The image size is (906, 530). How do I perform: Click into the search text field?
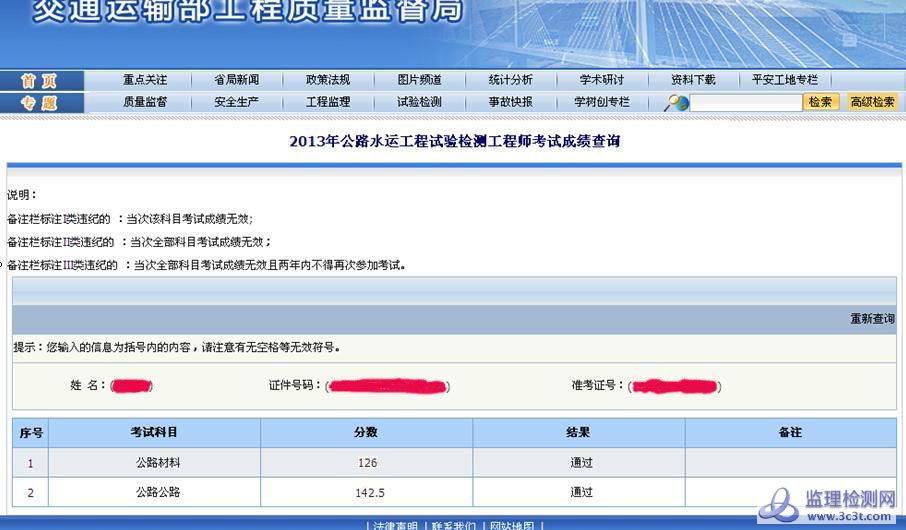(x=746, y=102)
